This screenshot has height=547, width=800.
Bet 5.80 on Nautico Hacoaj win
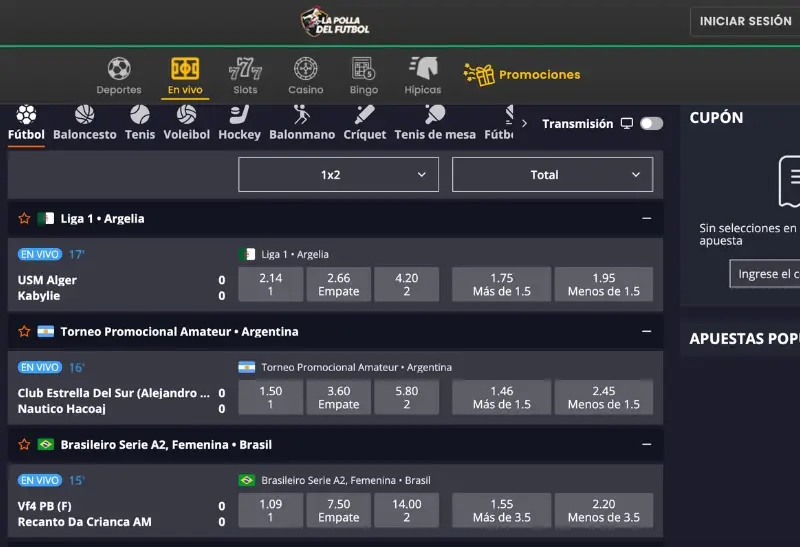[x=407, y=397]
